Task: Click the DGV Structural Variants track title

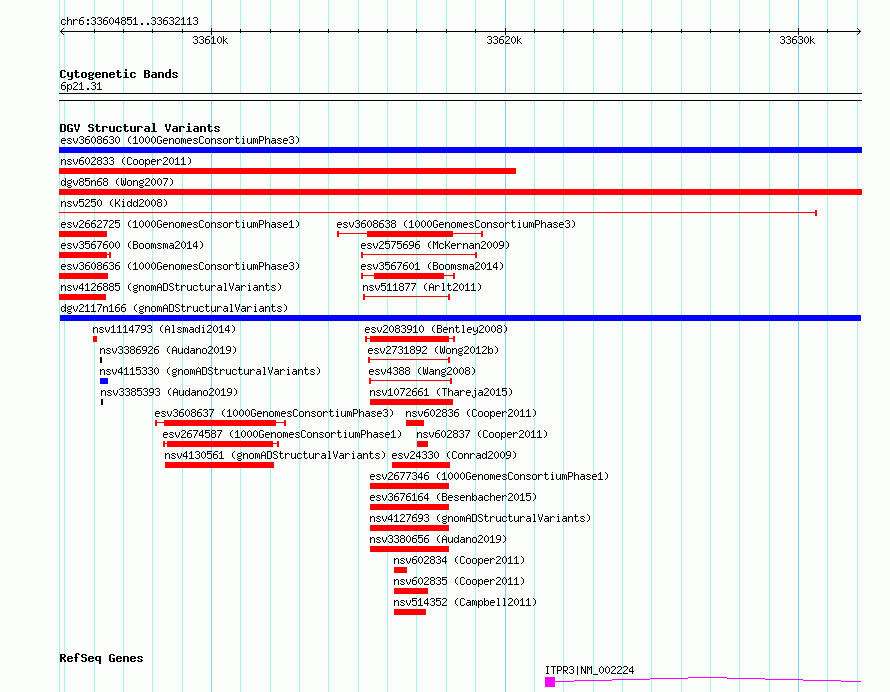Action: (x=140, y=128)
